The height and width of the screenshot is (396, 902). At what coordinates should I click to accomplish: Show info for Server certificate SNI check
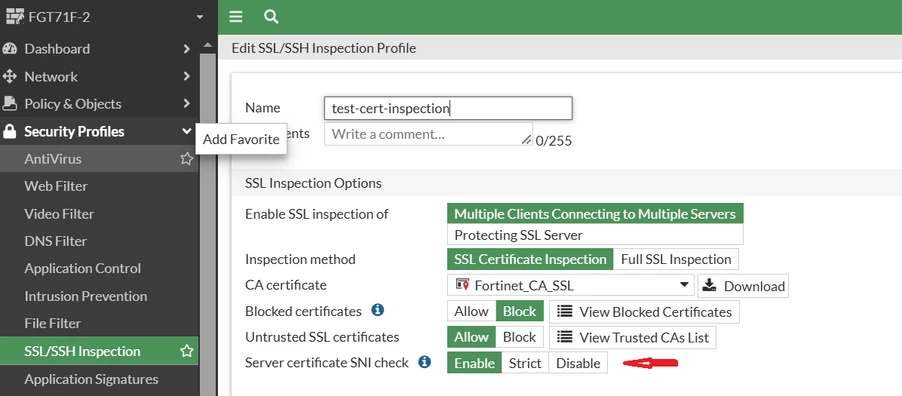(425, 362)
